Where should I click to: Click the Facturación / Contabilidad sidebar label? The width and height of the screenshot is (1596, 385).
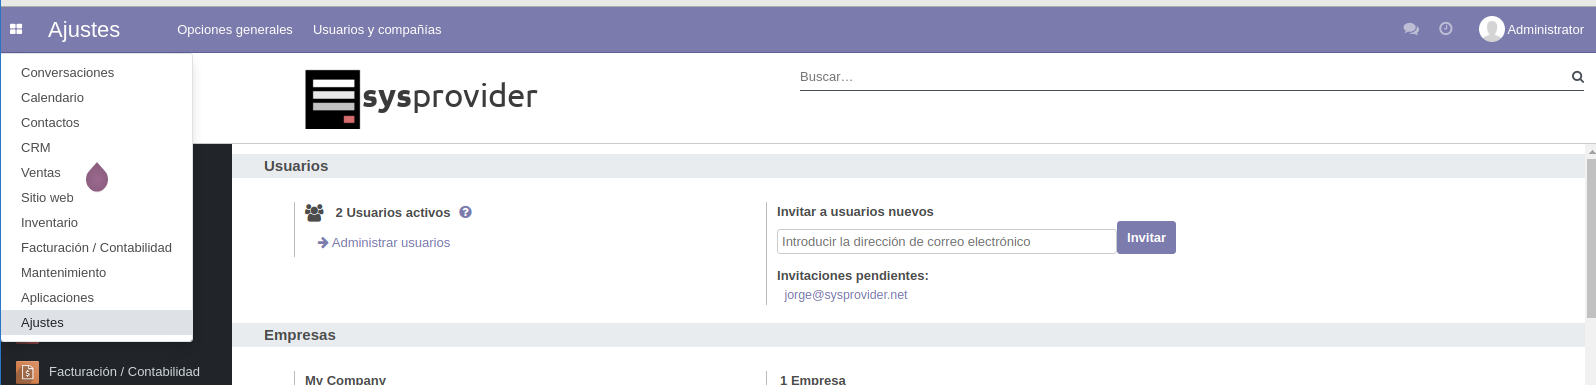124,372
